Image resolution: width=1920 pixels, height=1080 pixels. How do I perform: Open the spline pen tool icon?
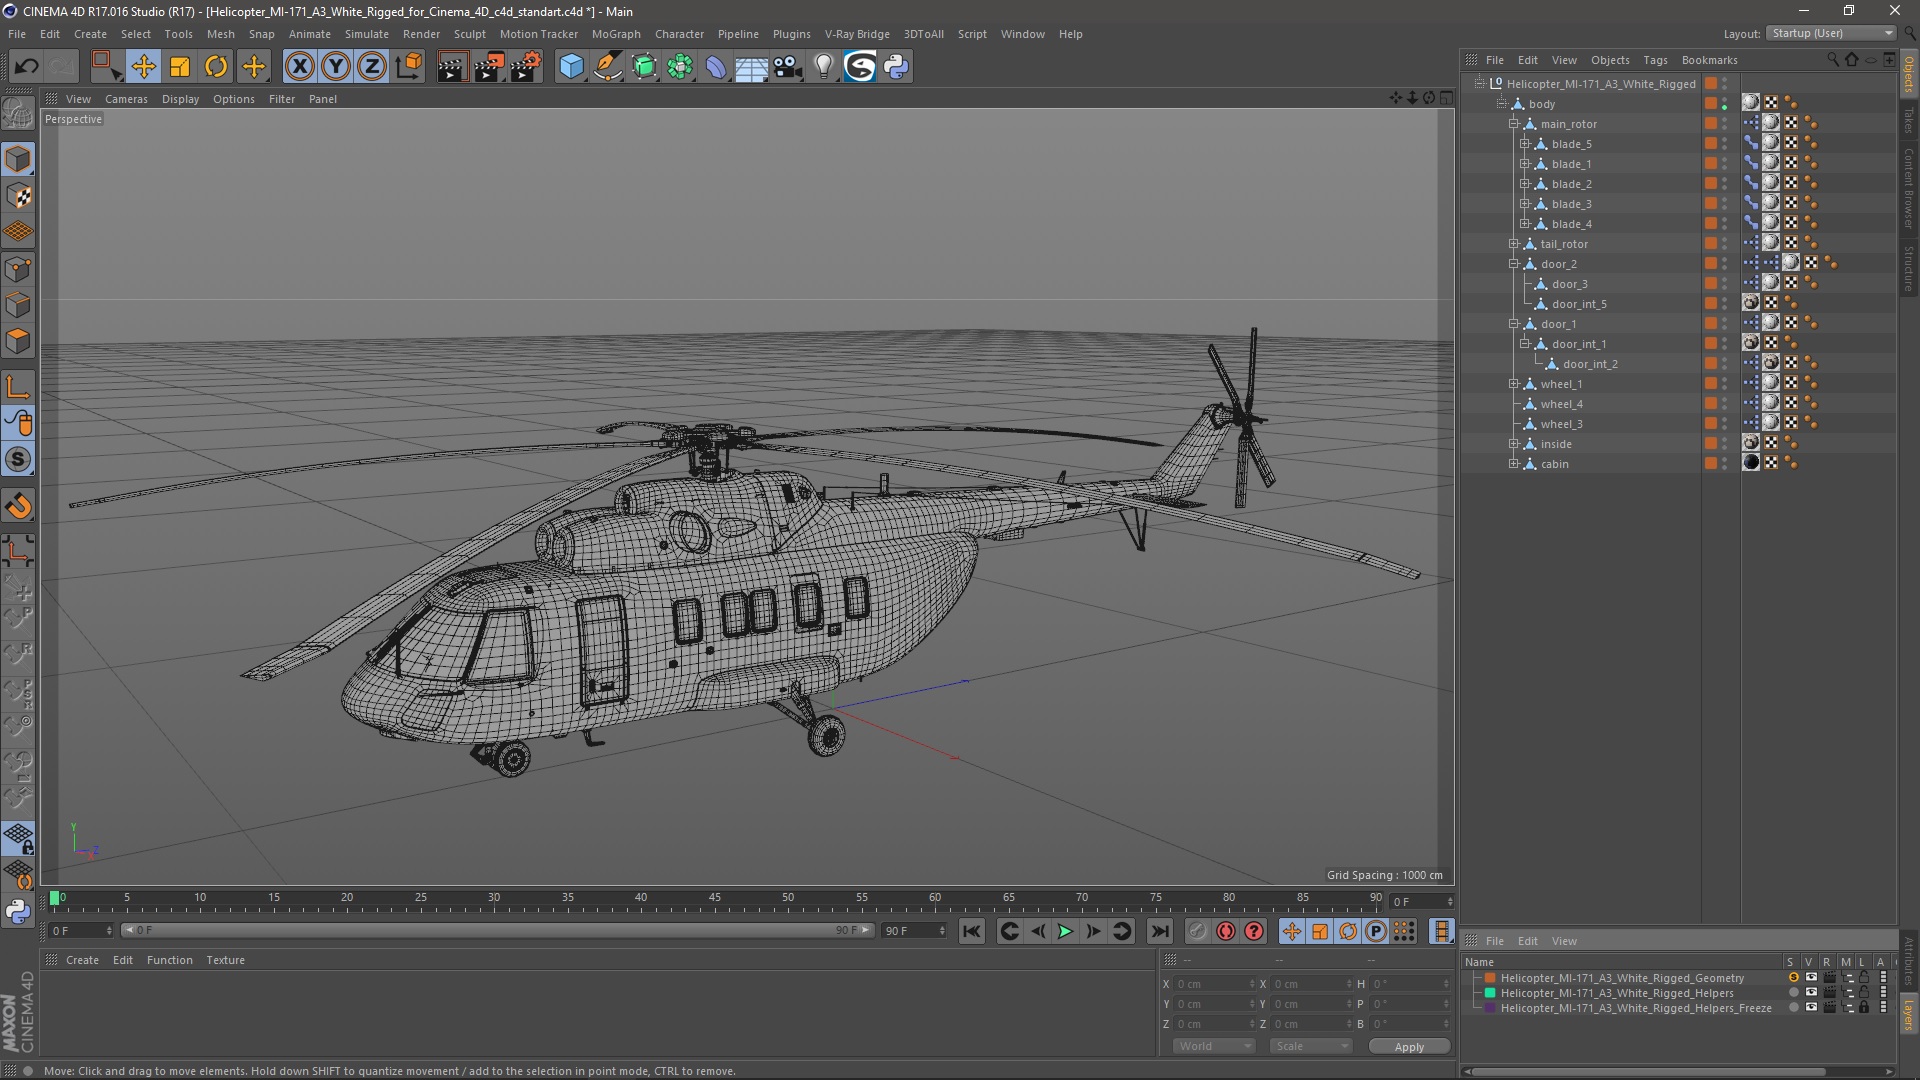(x=608, y=67)
